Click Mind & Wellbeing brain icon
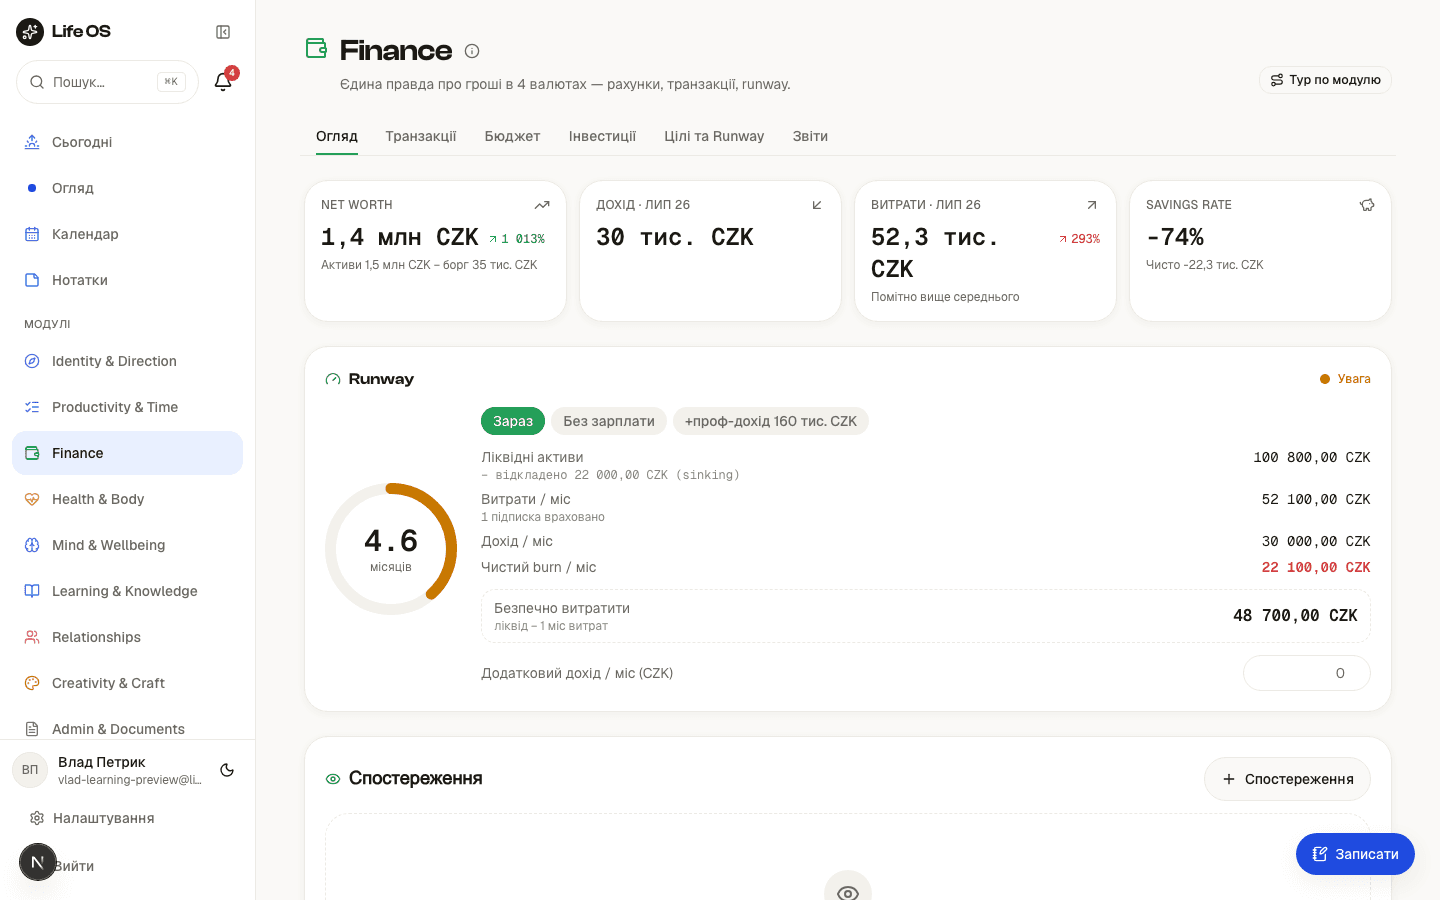Viewport: 1440px width, 900px height. [32, 545]
